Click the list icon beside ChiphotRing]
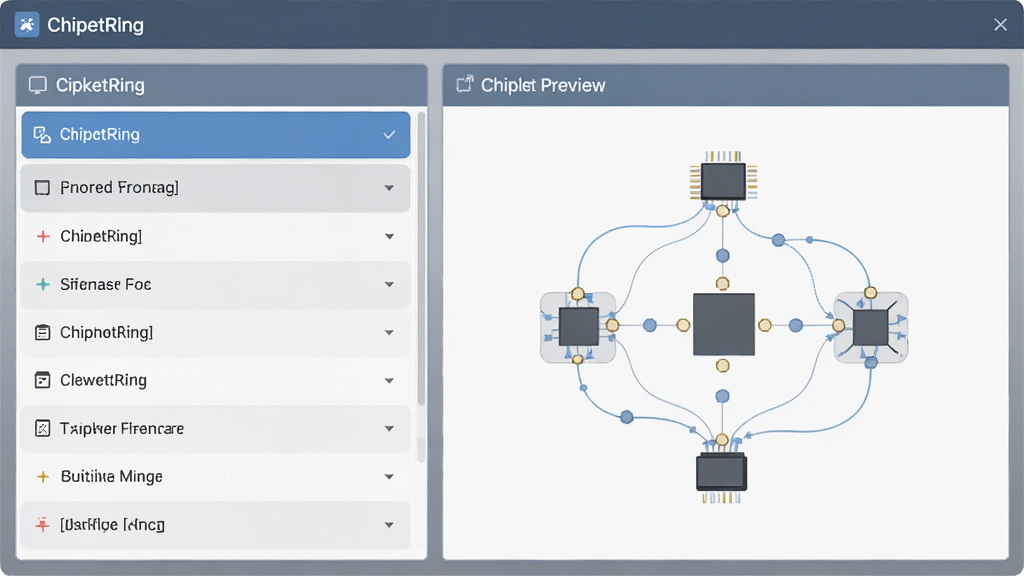Viewport: 1024px width, 576px height. click(x=42, y=332)
